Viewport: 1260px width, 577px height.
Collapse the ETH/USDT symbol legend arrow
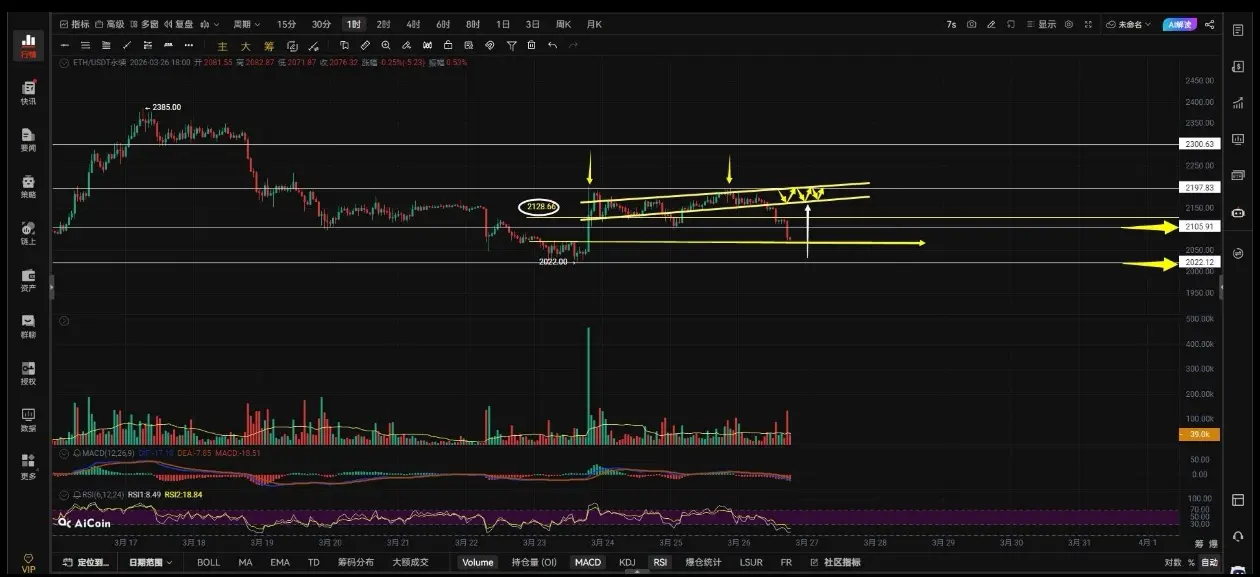point(64,62)
